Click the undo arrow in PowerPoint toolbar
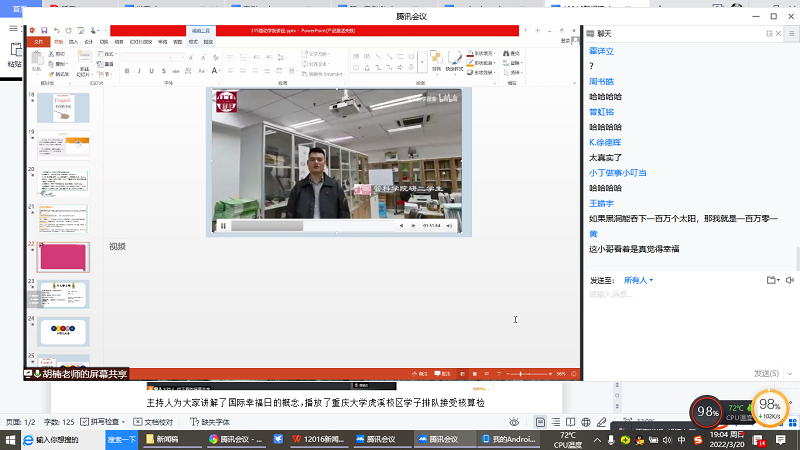Screen dimensions: 800x450 point(56,31)
